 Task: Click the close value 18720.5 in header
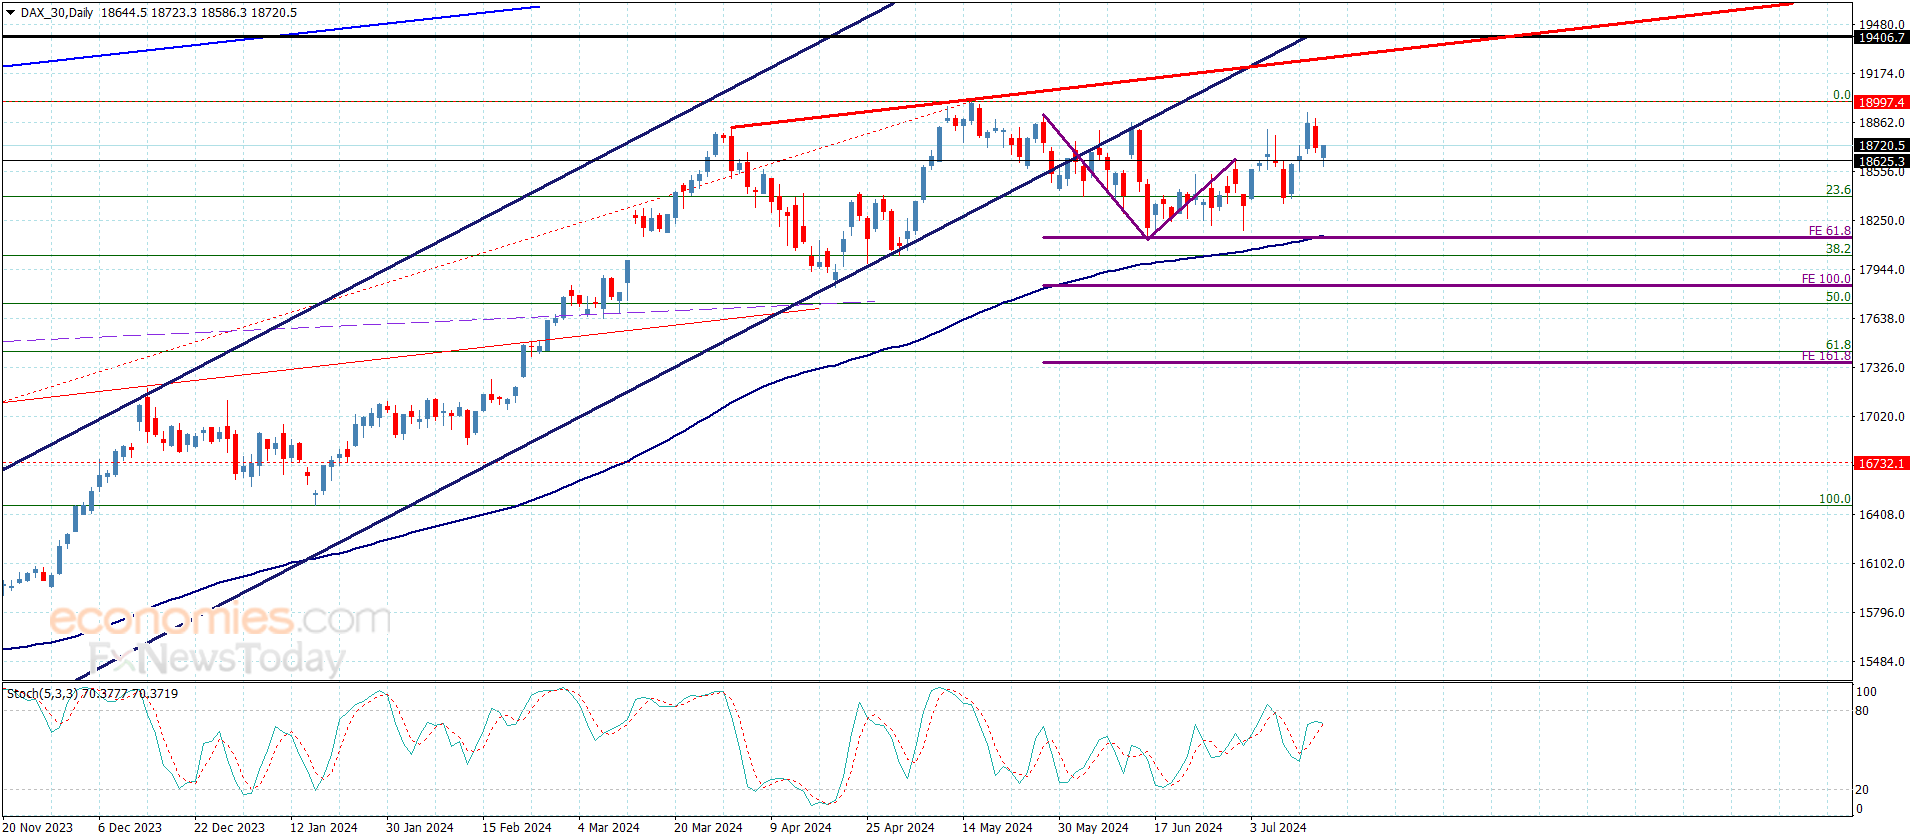(x=273, y=13)
